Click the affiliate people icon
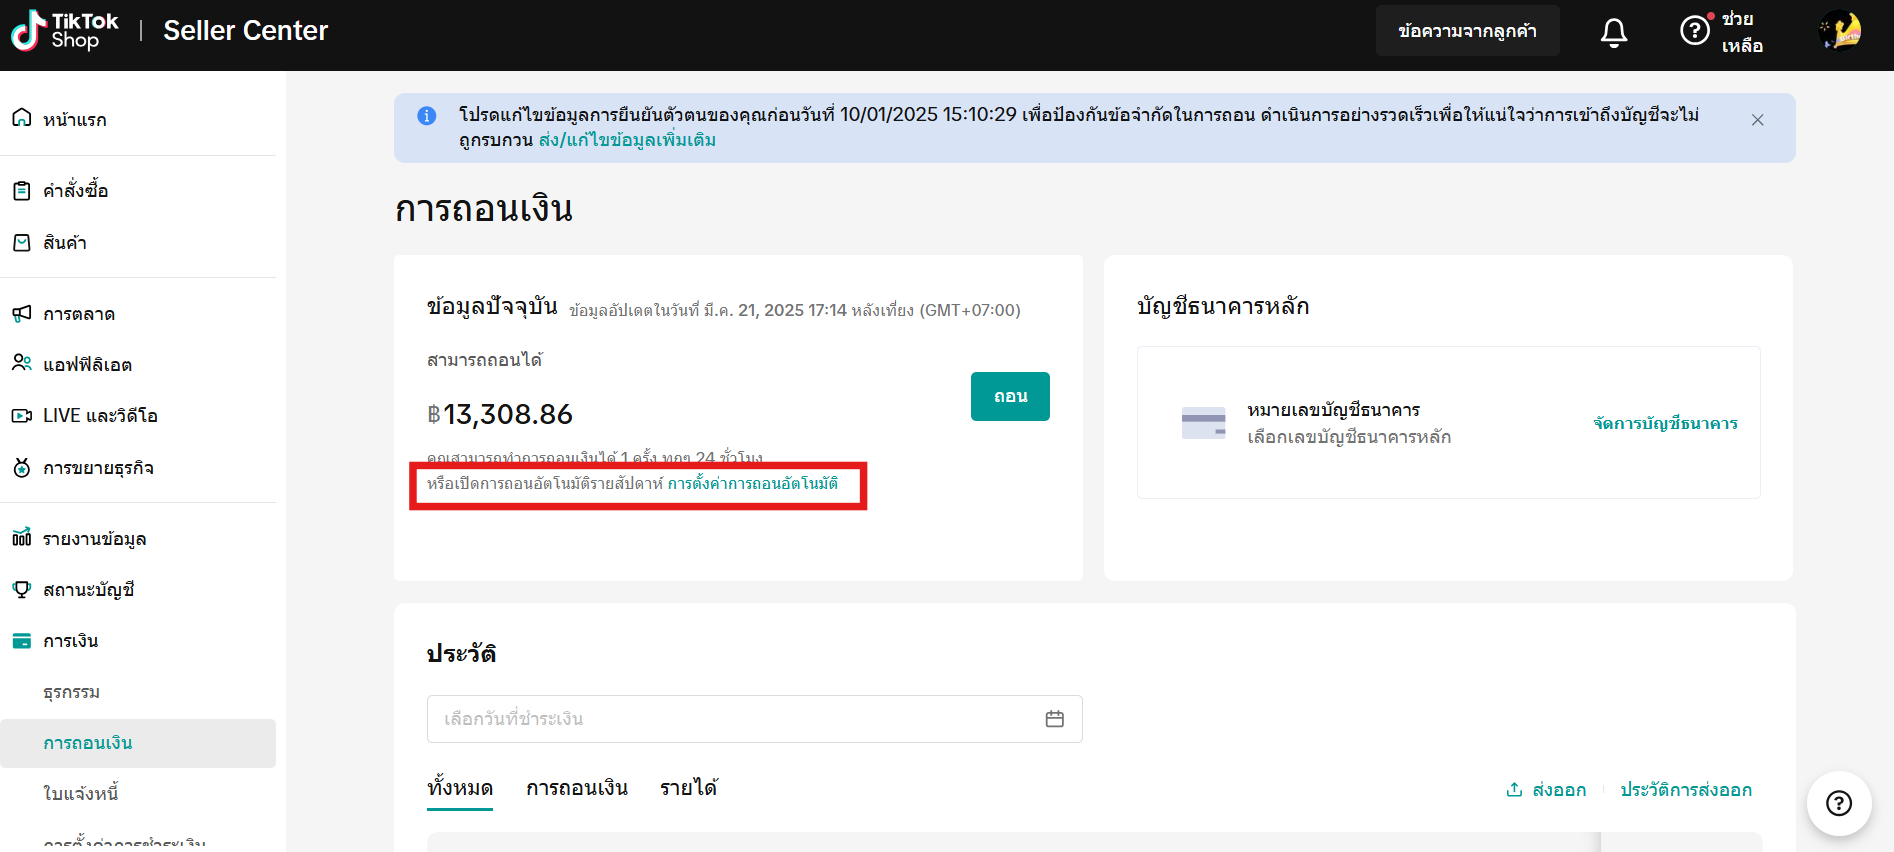 (22, 364)
